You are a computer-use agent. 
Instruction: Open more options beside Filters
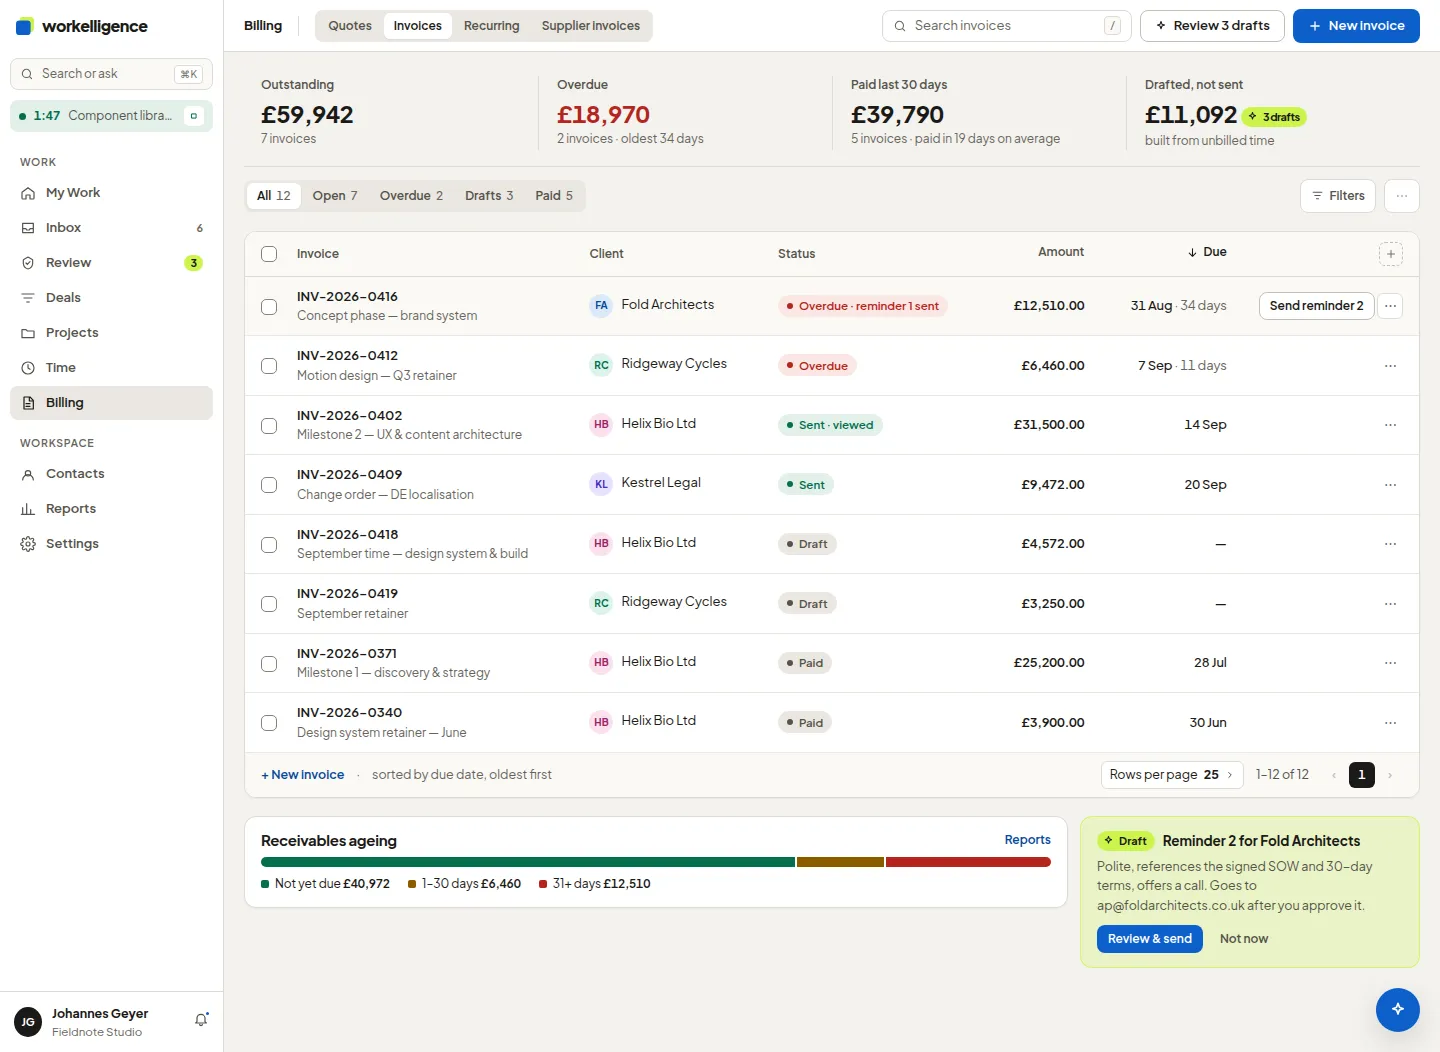coord(1402,196)
